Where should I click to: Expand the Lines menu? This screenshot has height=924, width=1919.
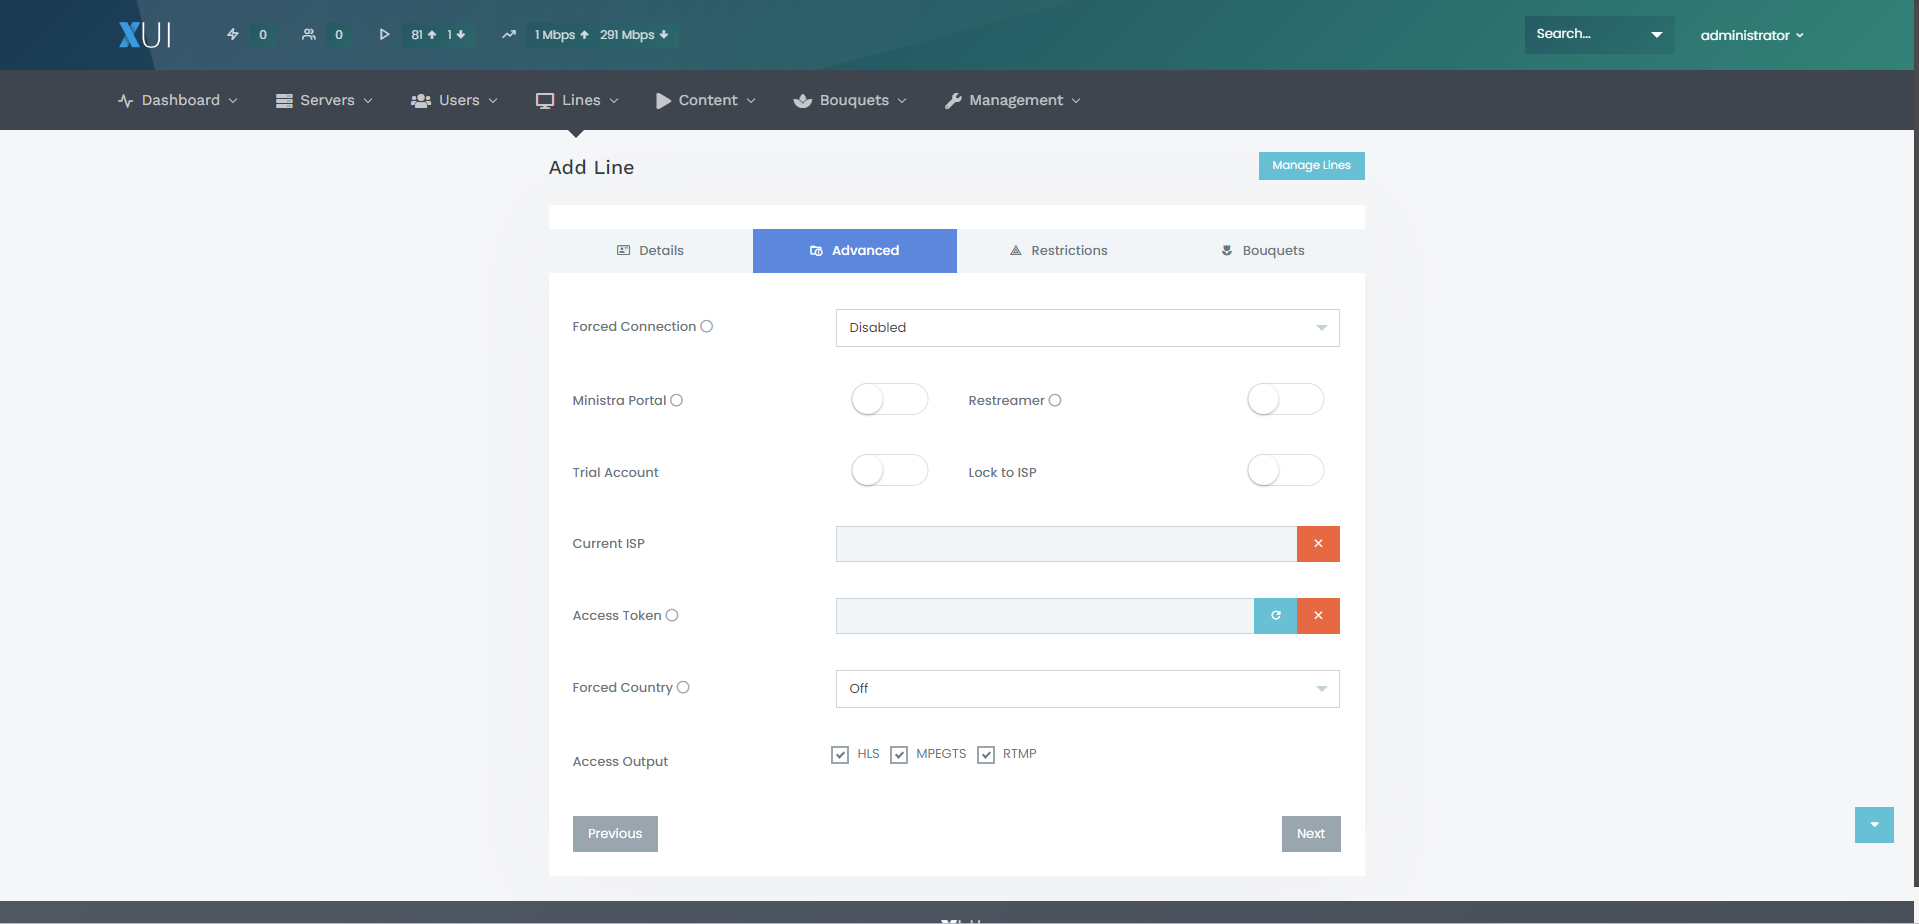pyautogui.click(x=577, y=100)
